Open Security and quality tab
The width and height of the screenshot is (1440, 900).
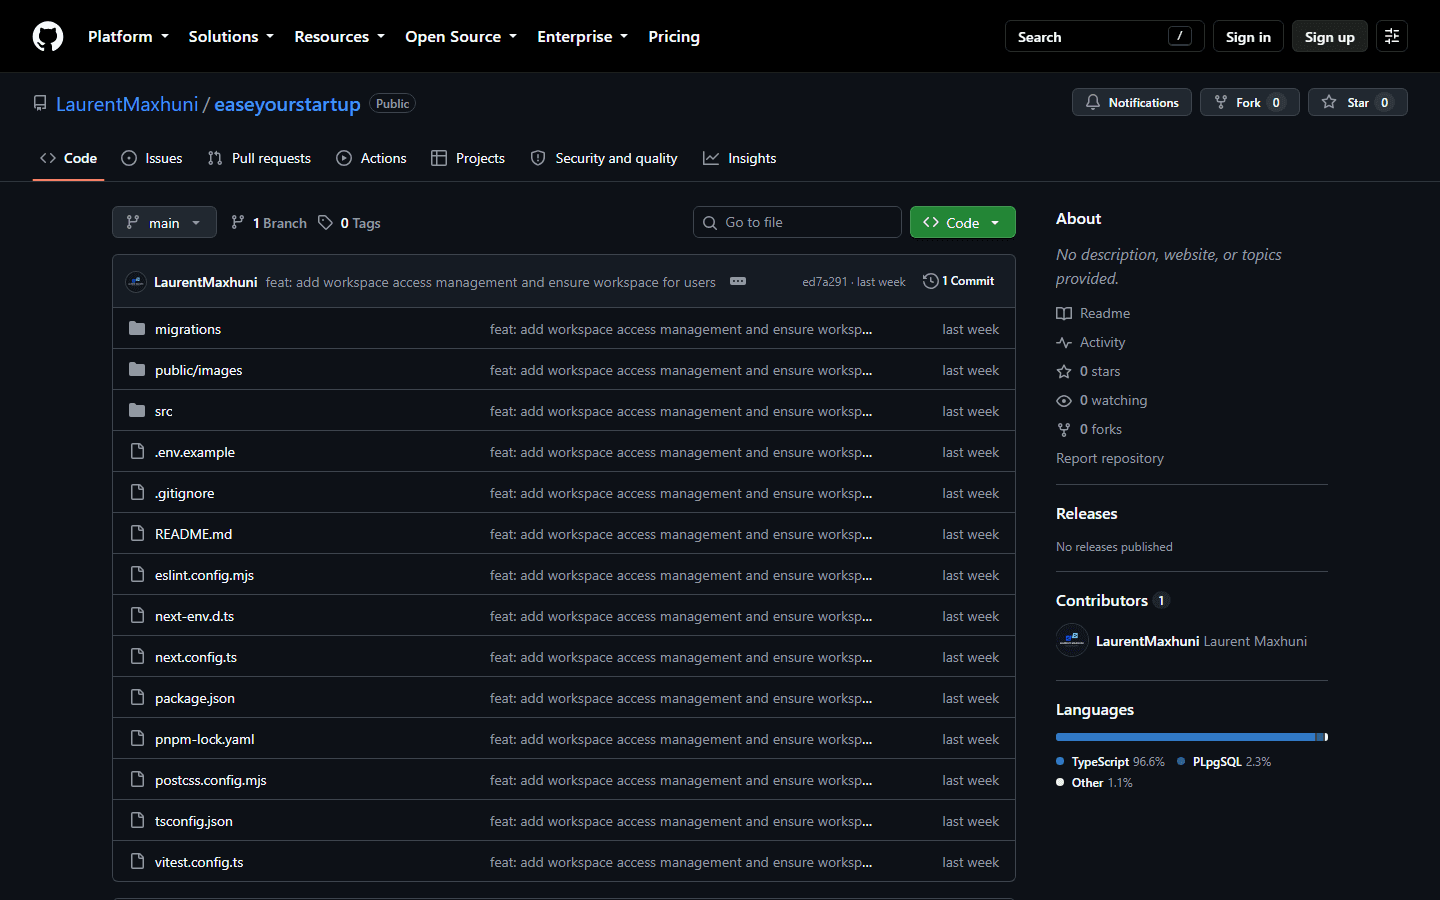tap(604, 158)
